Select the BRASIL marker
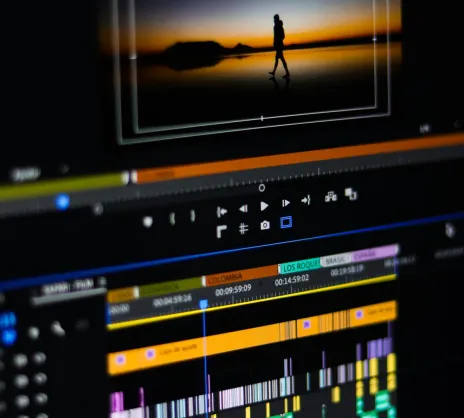 click(x=336, y=260)
